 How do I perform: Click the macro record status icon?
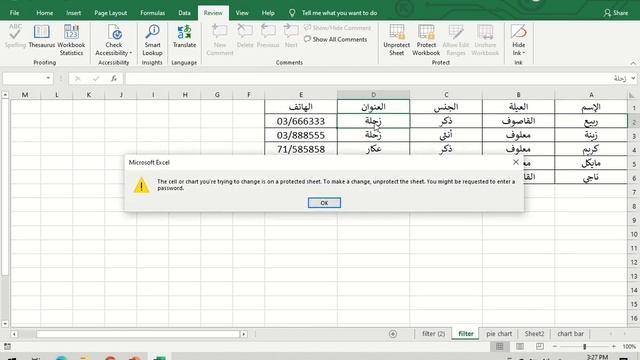coord(7,347)
